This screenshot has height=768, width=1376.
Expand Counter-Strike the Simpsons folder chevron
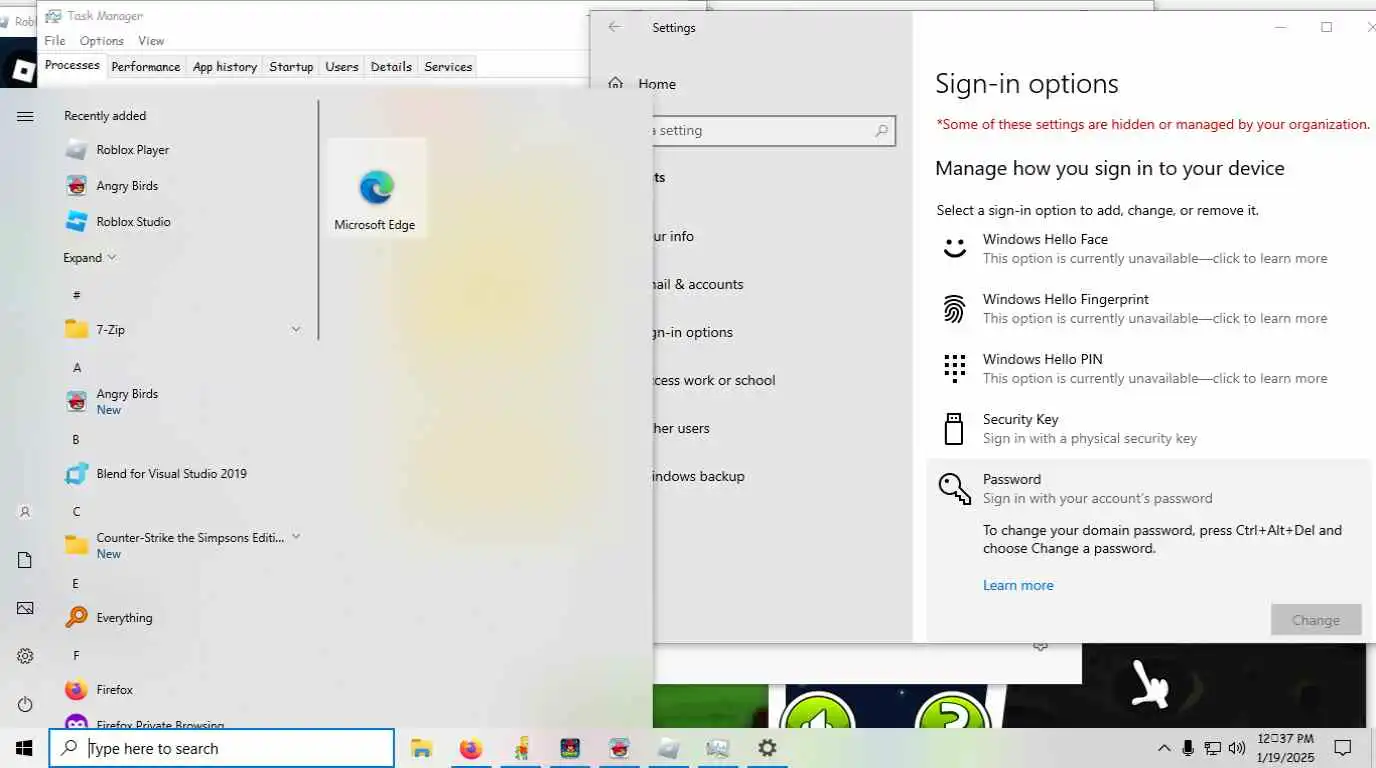(296, 538)
